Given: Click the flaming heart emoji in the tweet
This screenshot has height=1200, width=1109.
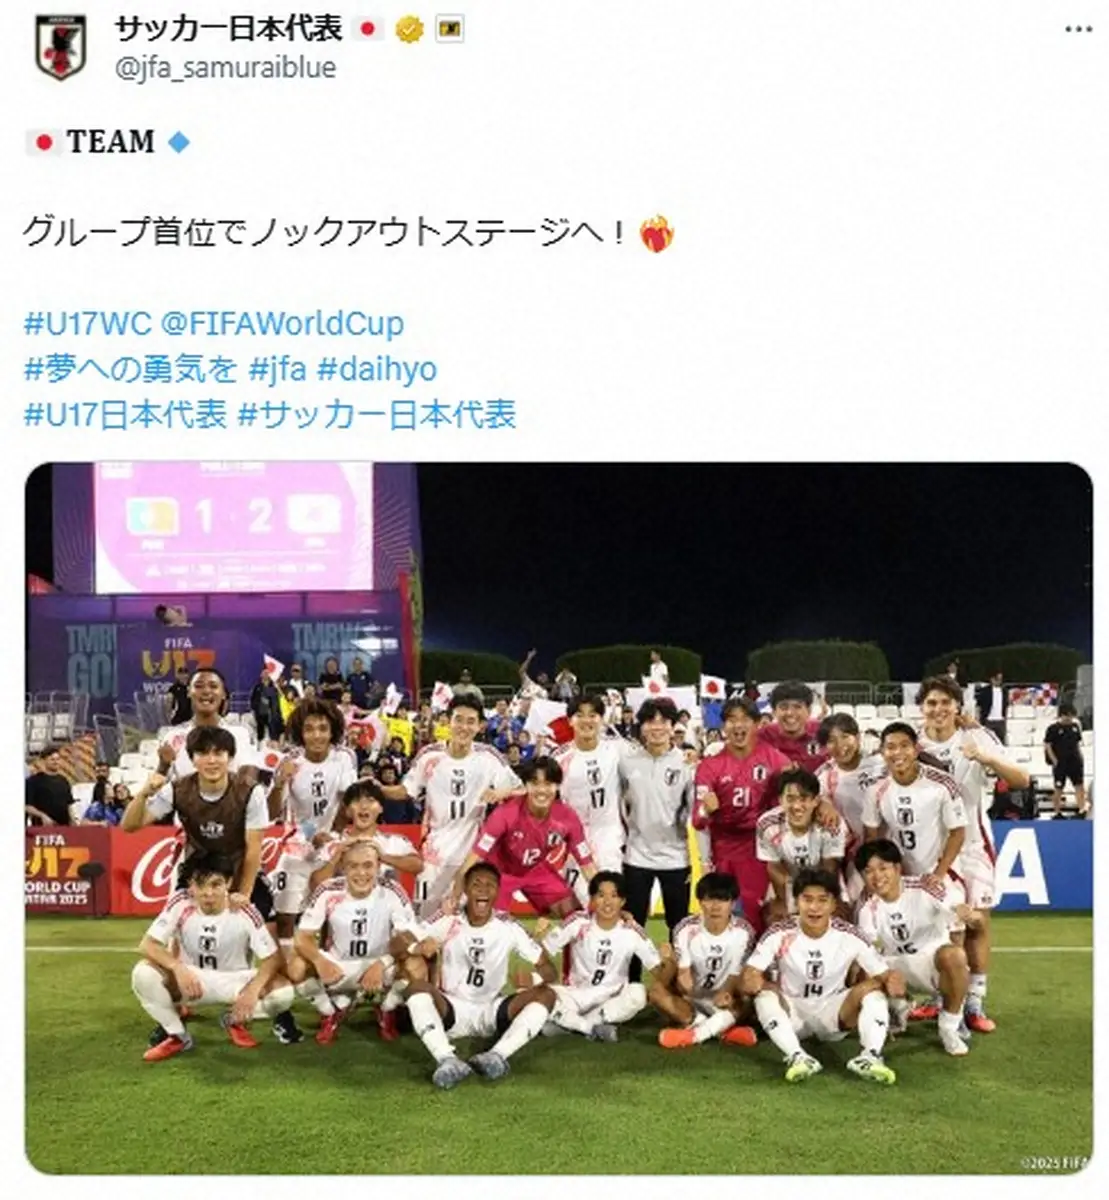Looking at the screenshot, I should click(x=657, y=234).
